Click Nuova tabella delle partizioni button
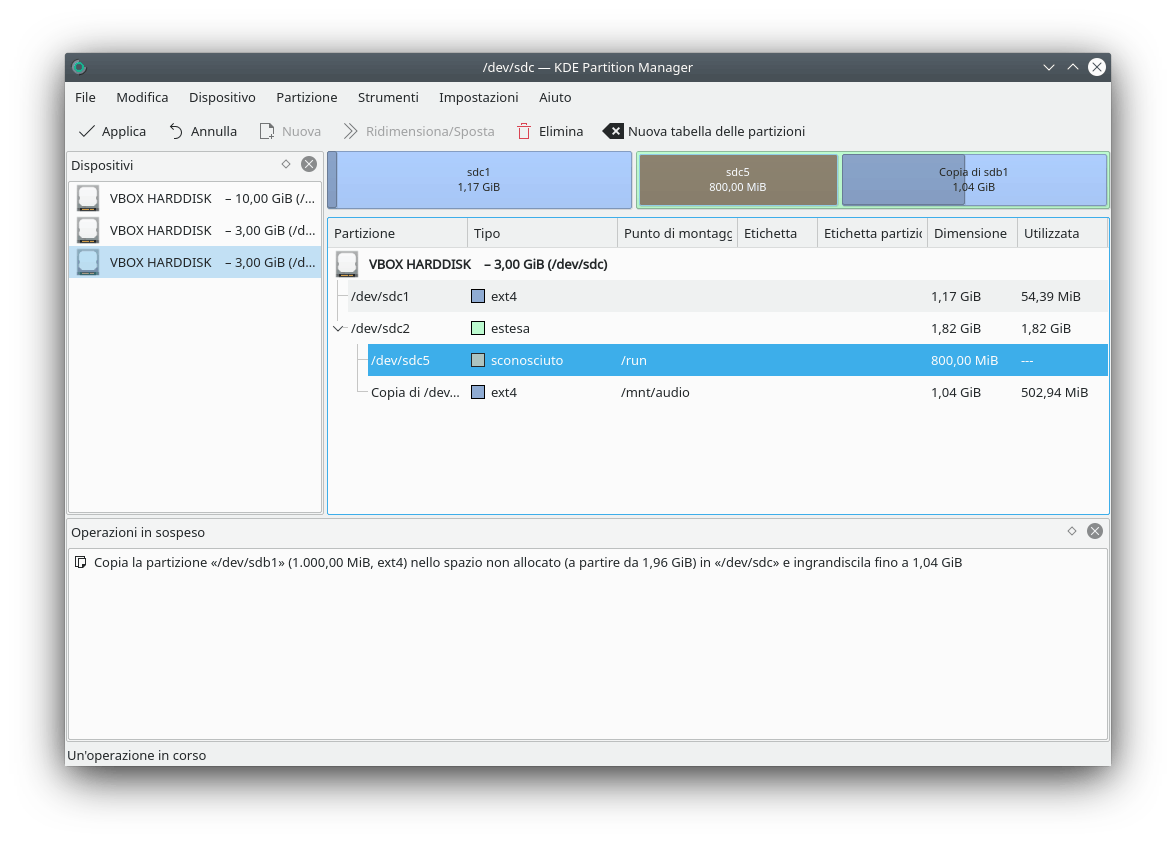Image resolution: width=1176 pixels, height=843 pixels. tap(704, 131)
